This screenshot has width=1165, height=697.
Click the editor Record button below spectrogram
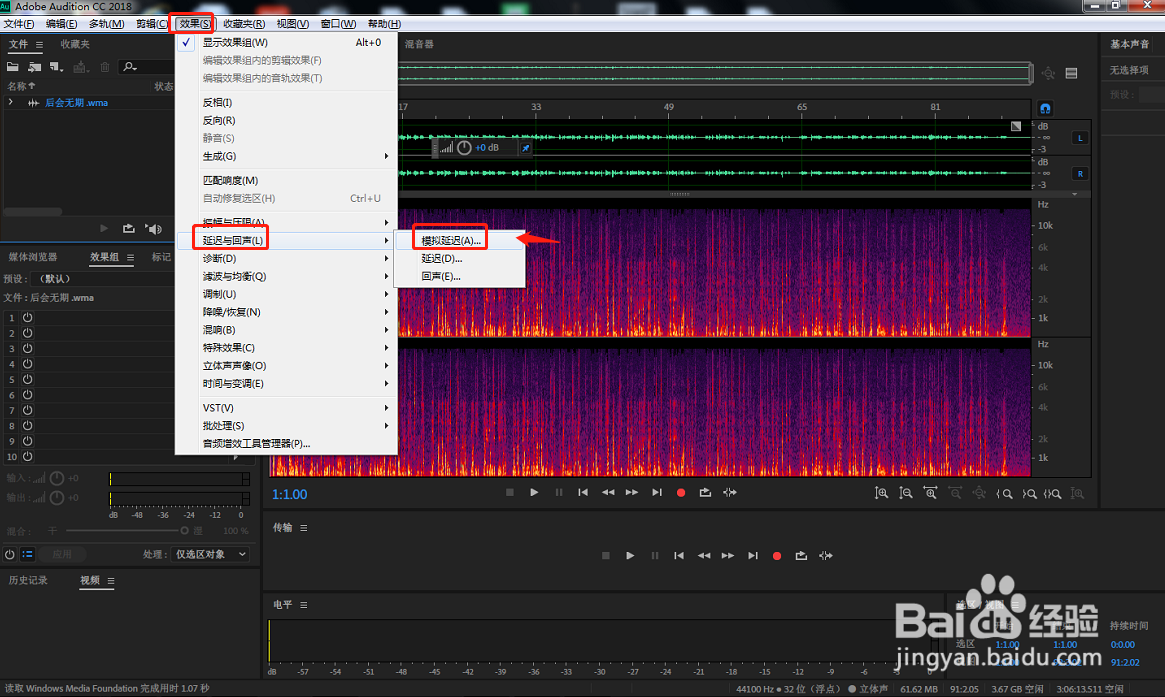click(681, 493)
